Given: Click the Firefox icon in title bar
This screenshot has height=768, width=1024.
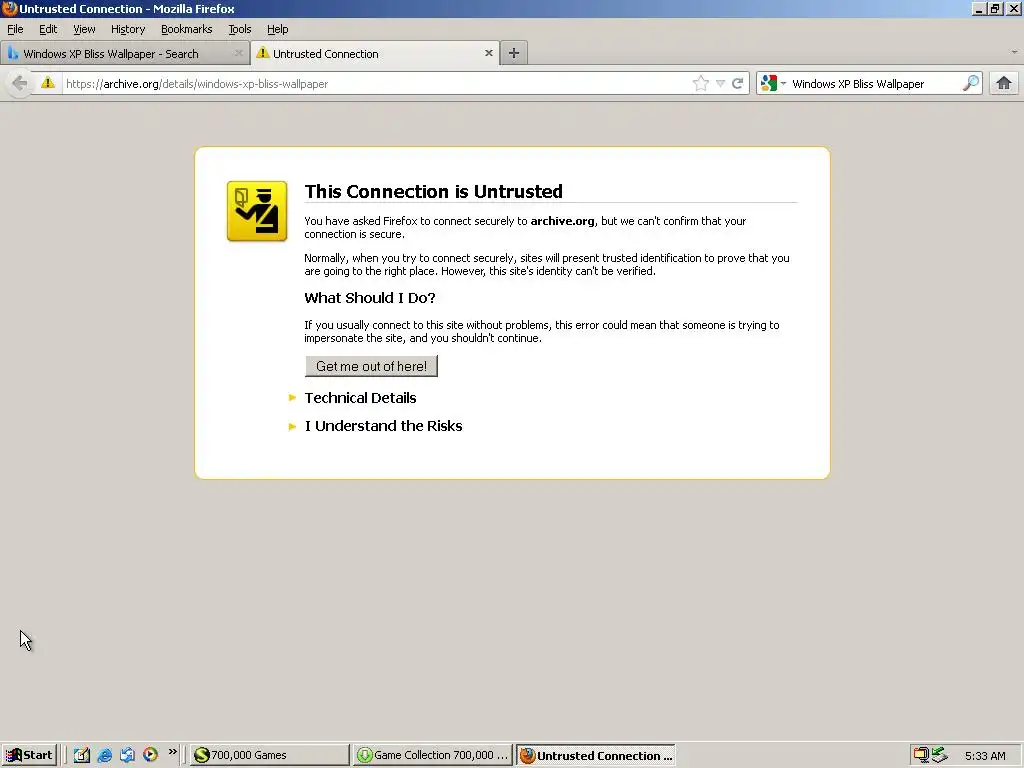Looking at the screenshot, I should 9,8.
